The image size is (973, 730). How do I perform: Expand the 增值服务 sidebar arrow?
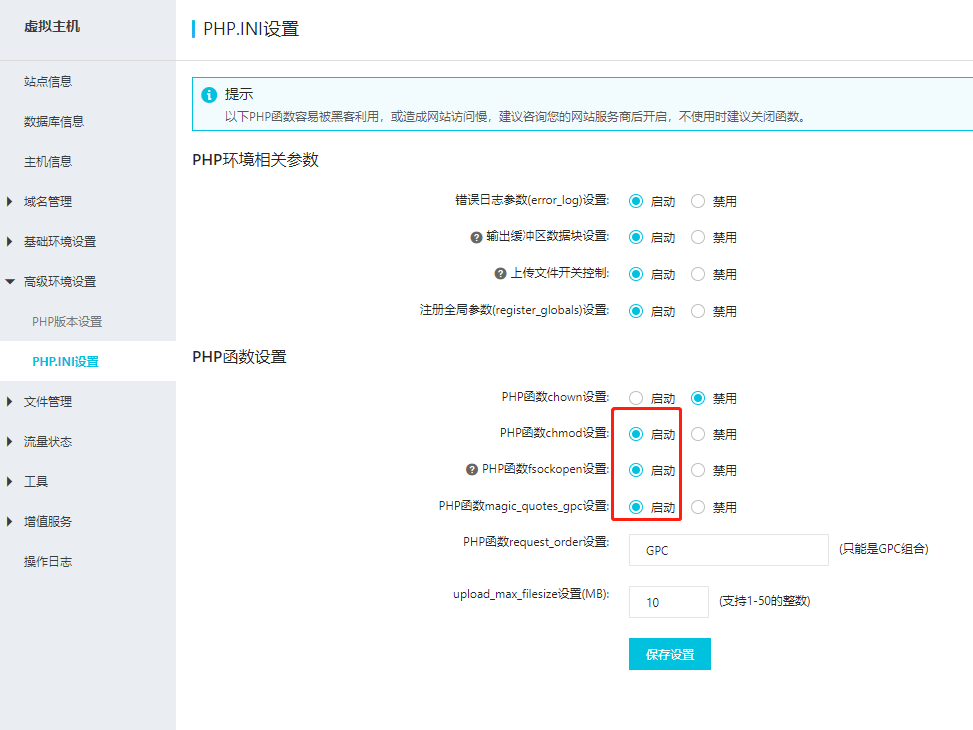(9, 521)
